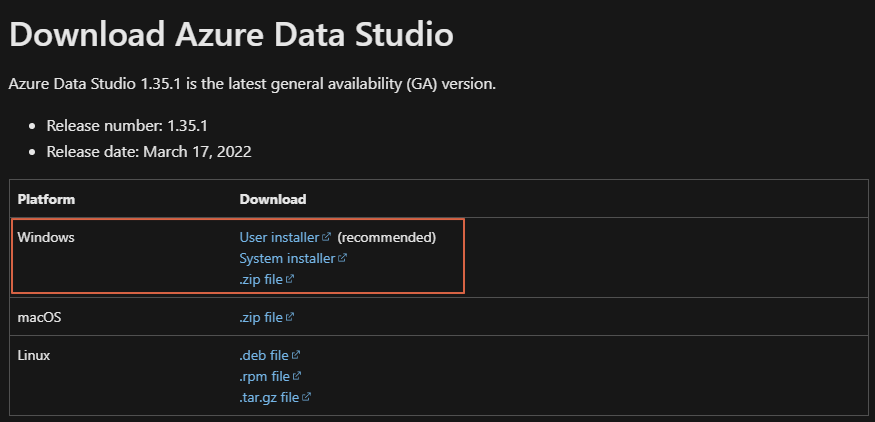Click the latest GA version sentence
Screen dimensions: 875x422
tap(252, 85)
